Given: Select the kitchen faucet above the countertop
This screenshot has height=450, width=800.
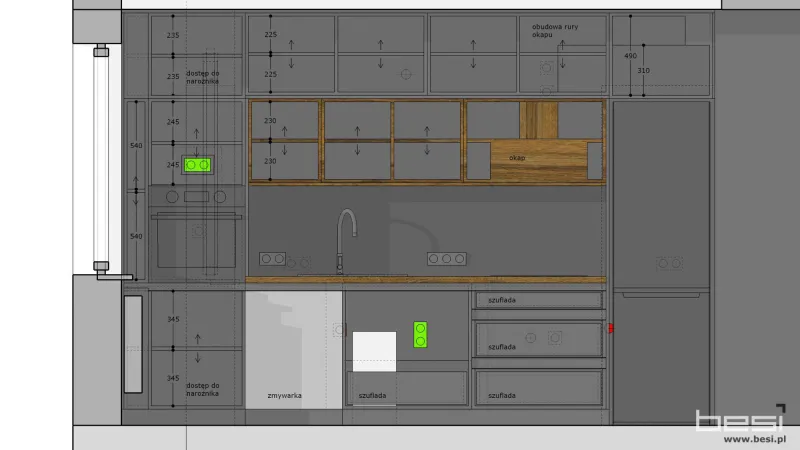Looking at the screenshot, I should click(x=345, y=242).
